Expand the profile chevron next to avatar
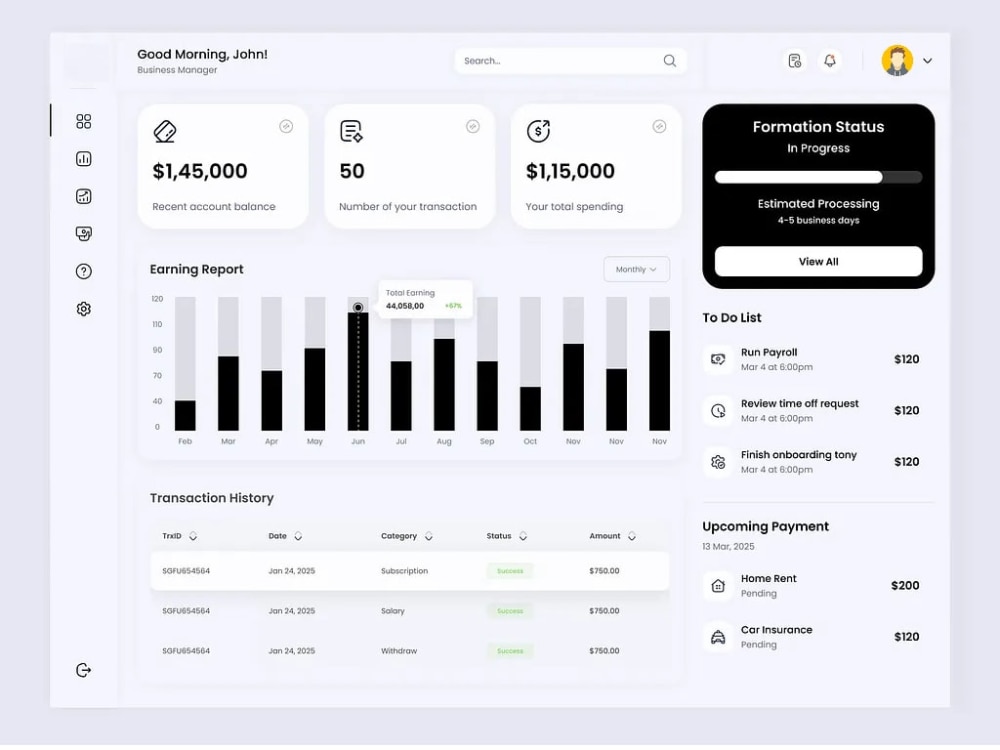Viewport: 1000px width, 750px height. tap(927, 61)
